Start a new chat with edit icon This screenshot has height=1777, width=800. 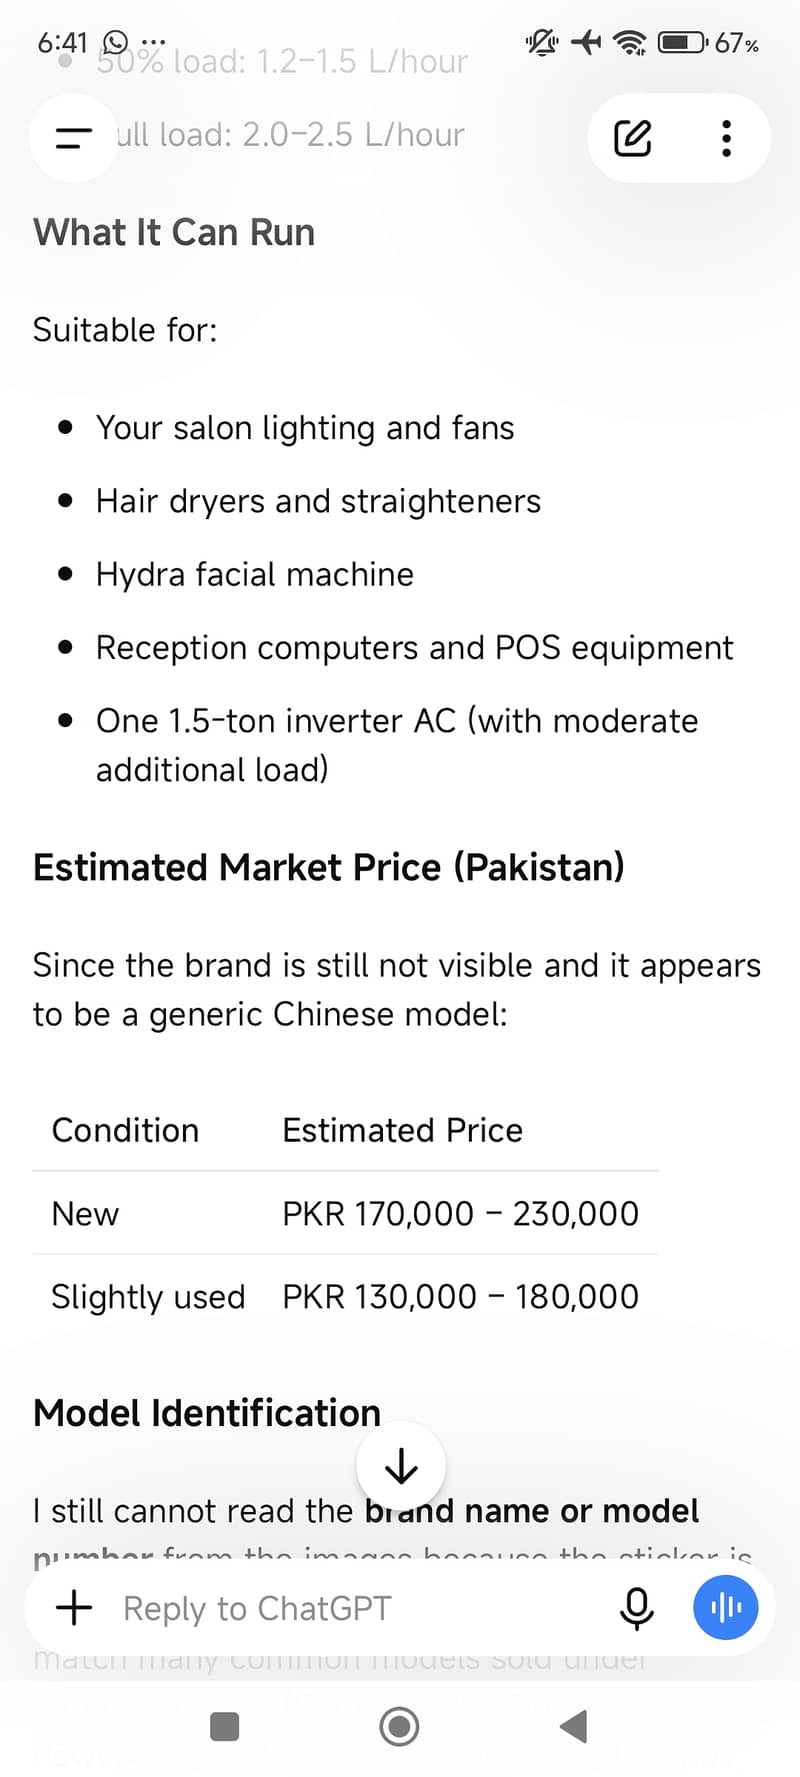click(633, 138)
